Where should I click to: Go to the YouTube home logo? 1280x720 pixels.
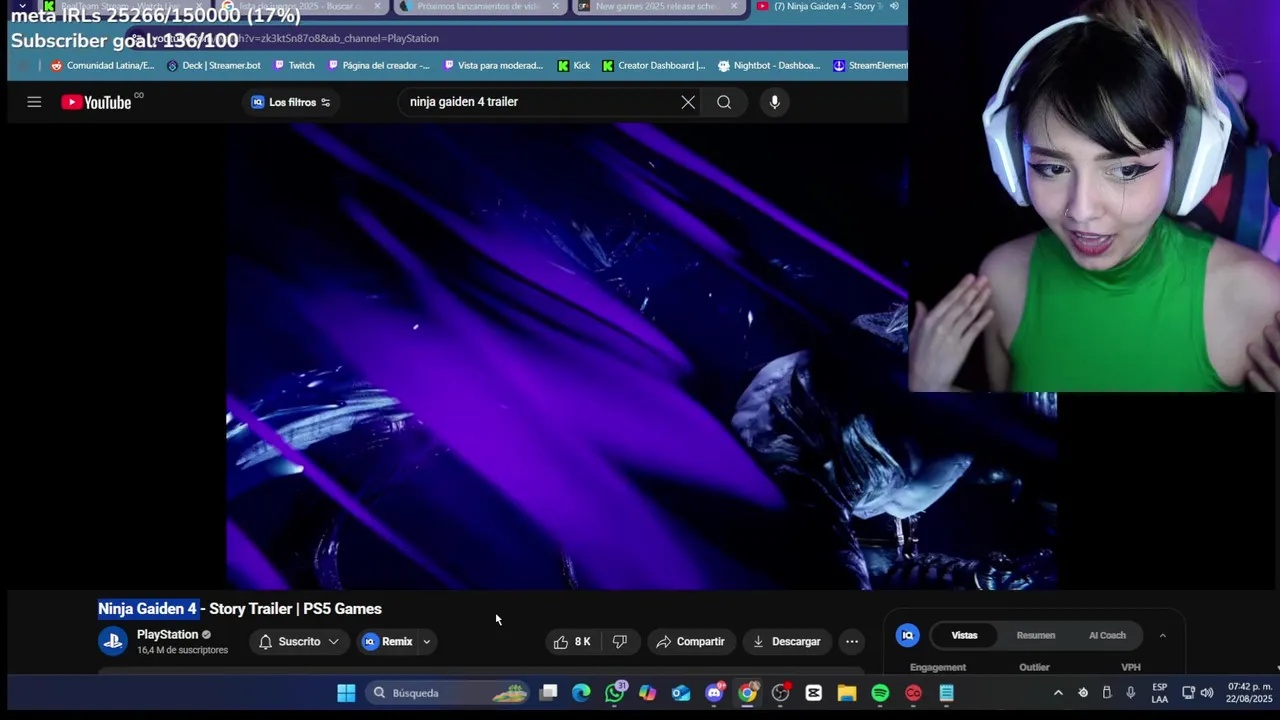click(x=97, y=102)
